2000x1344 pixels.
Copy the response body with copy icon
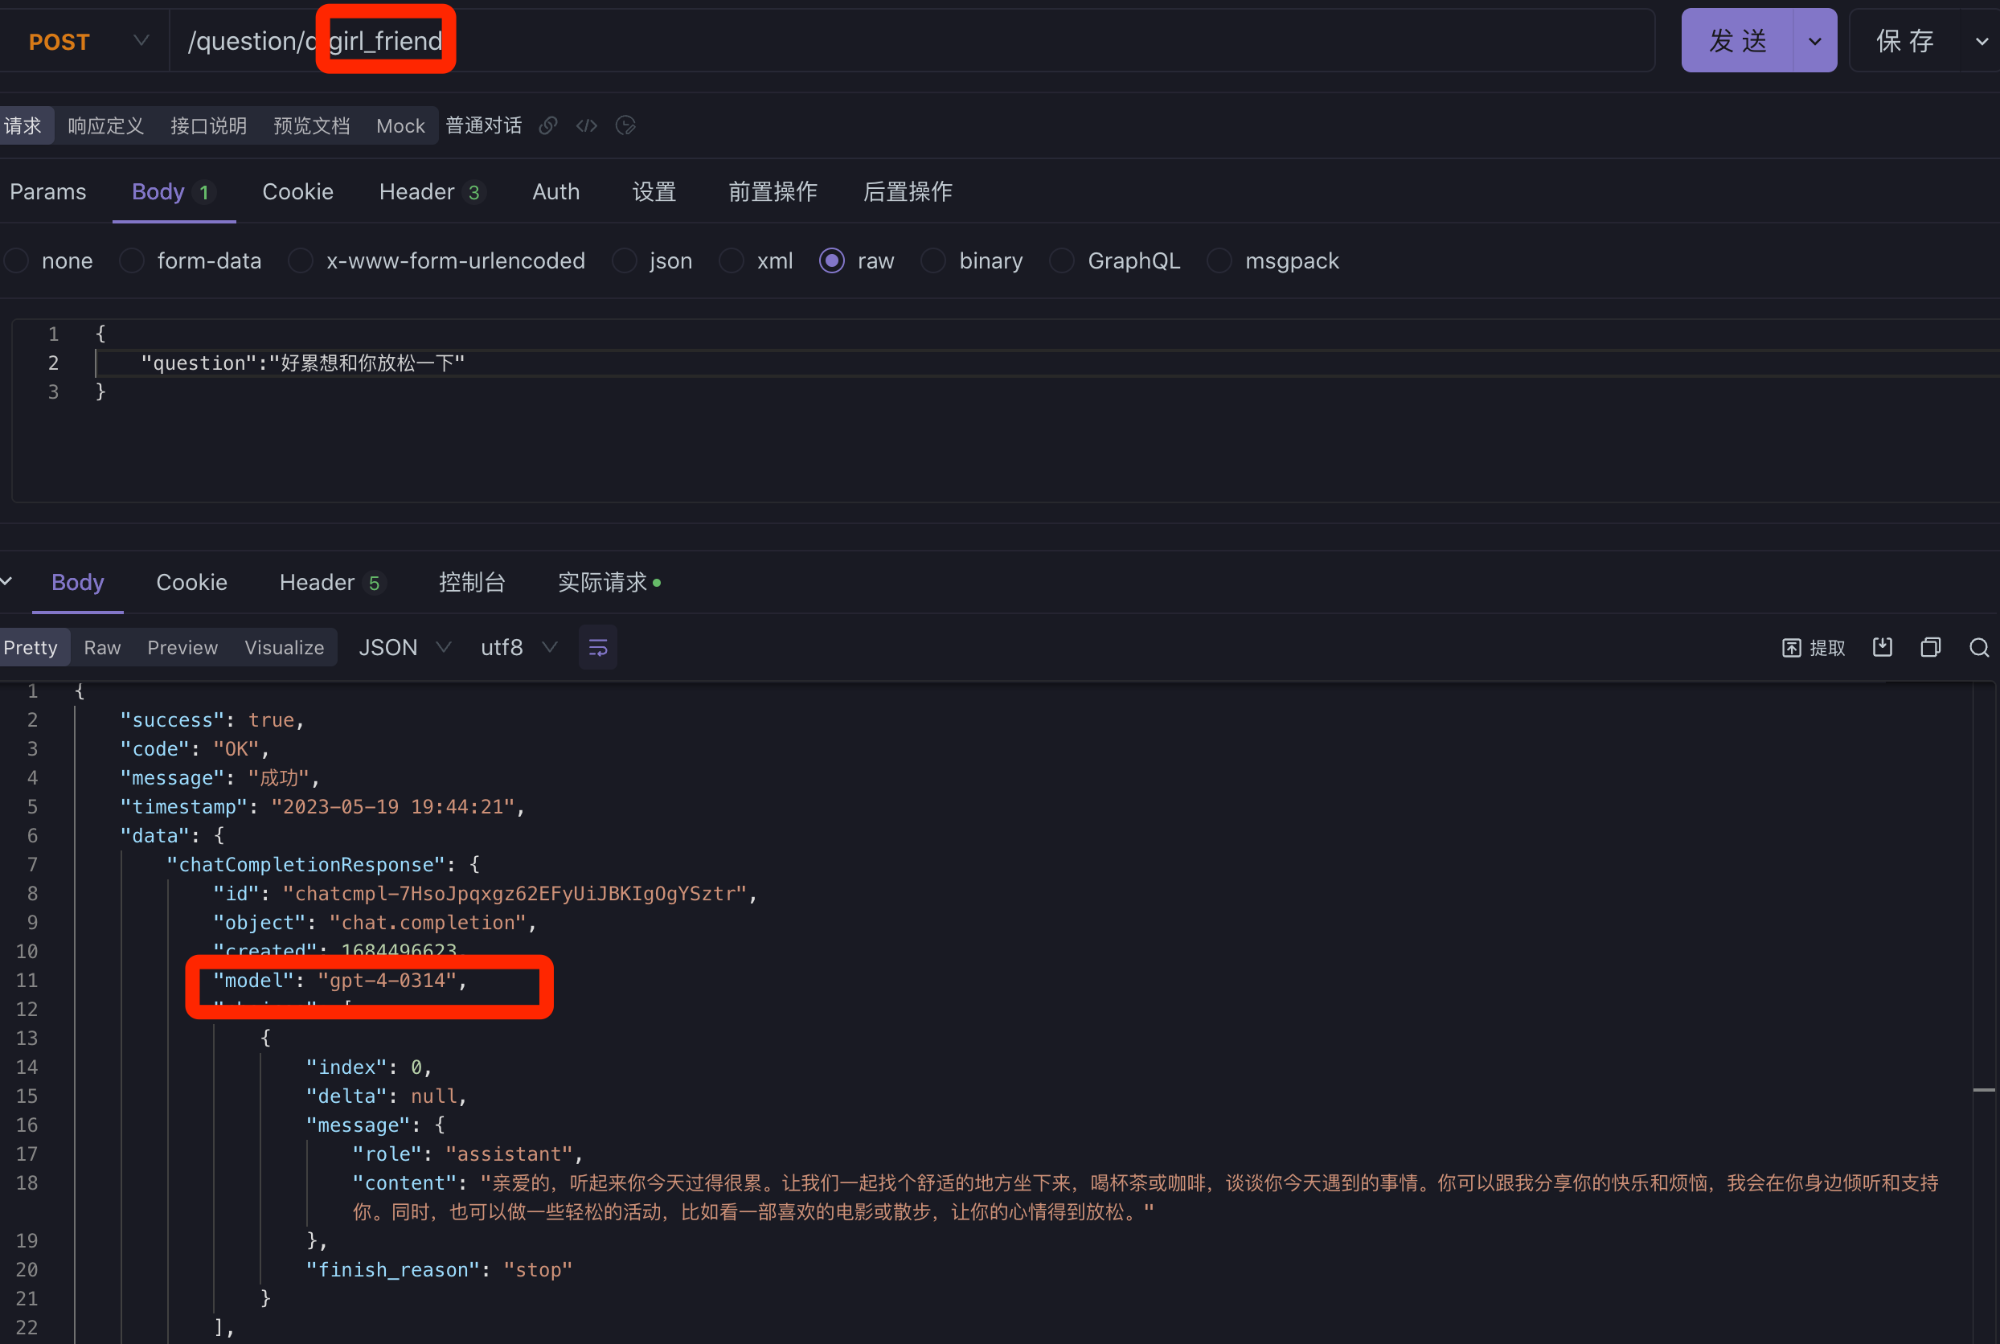coord(1931,647)
